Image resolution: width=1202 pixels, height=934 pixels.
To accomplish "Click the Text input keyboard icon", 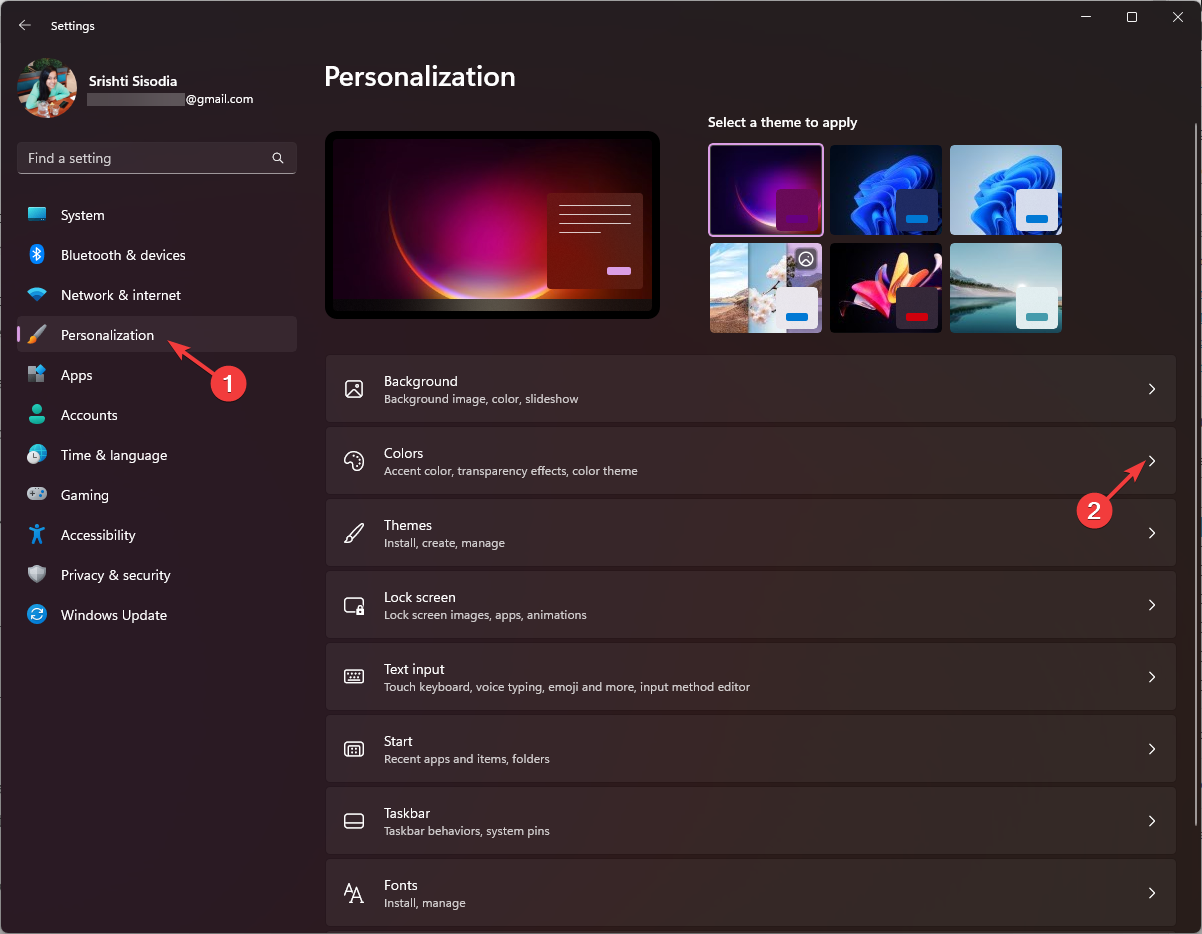I will tap(353, 676).
